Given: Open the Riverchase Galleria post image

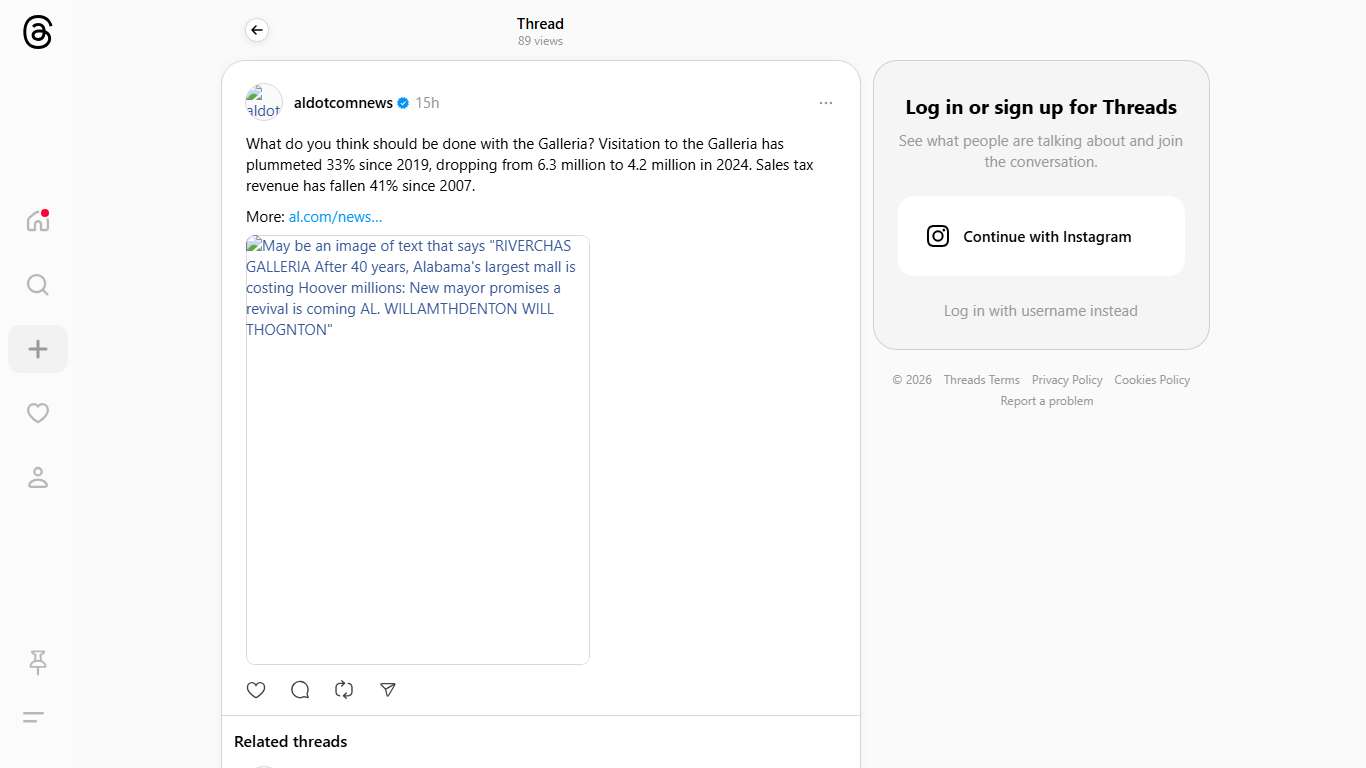Looking at the screenshot, I should point(417,450).
